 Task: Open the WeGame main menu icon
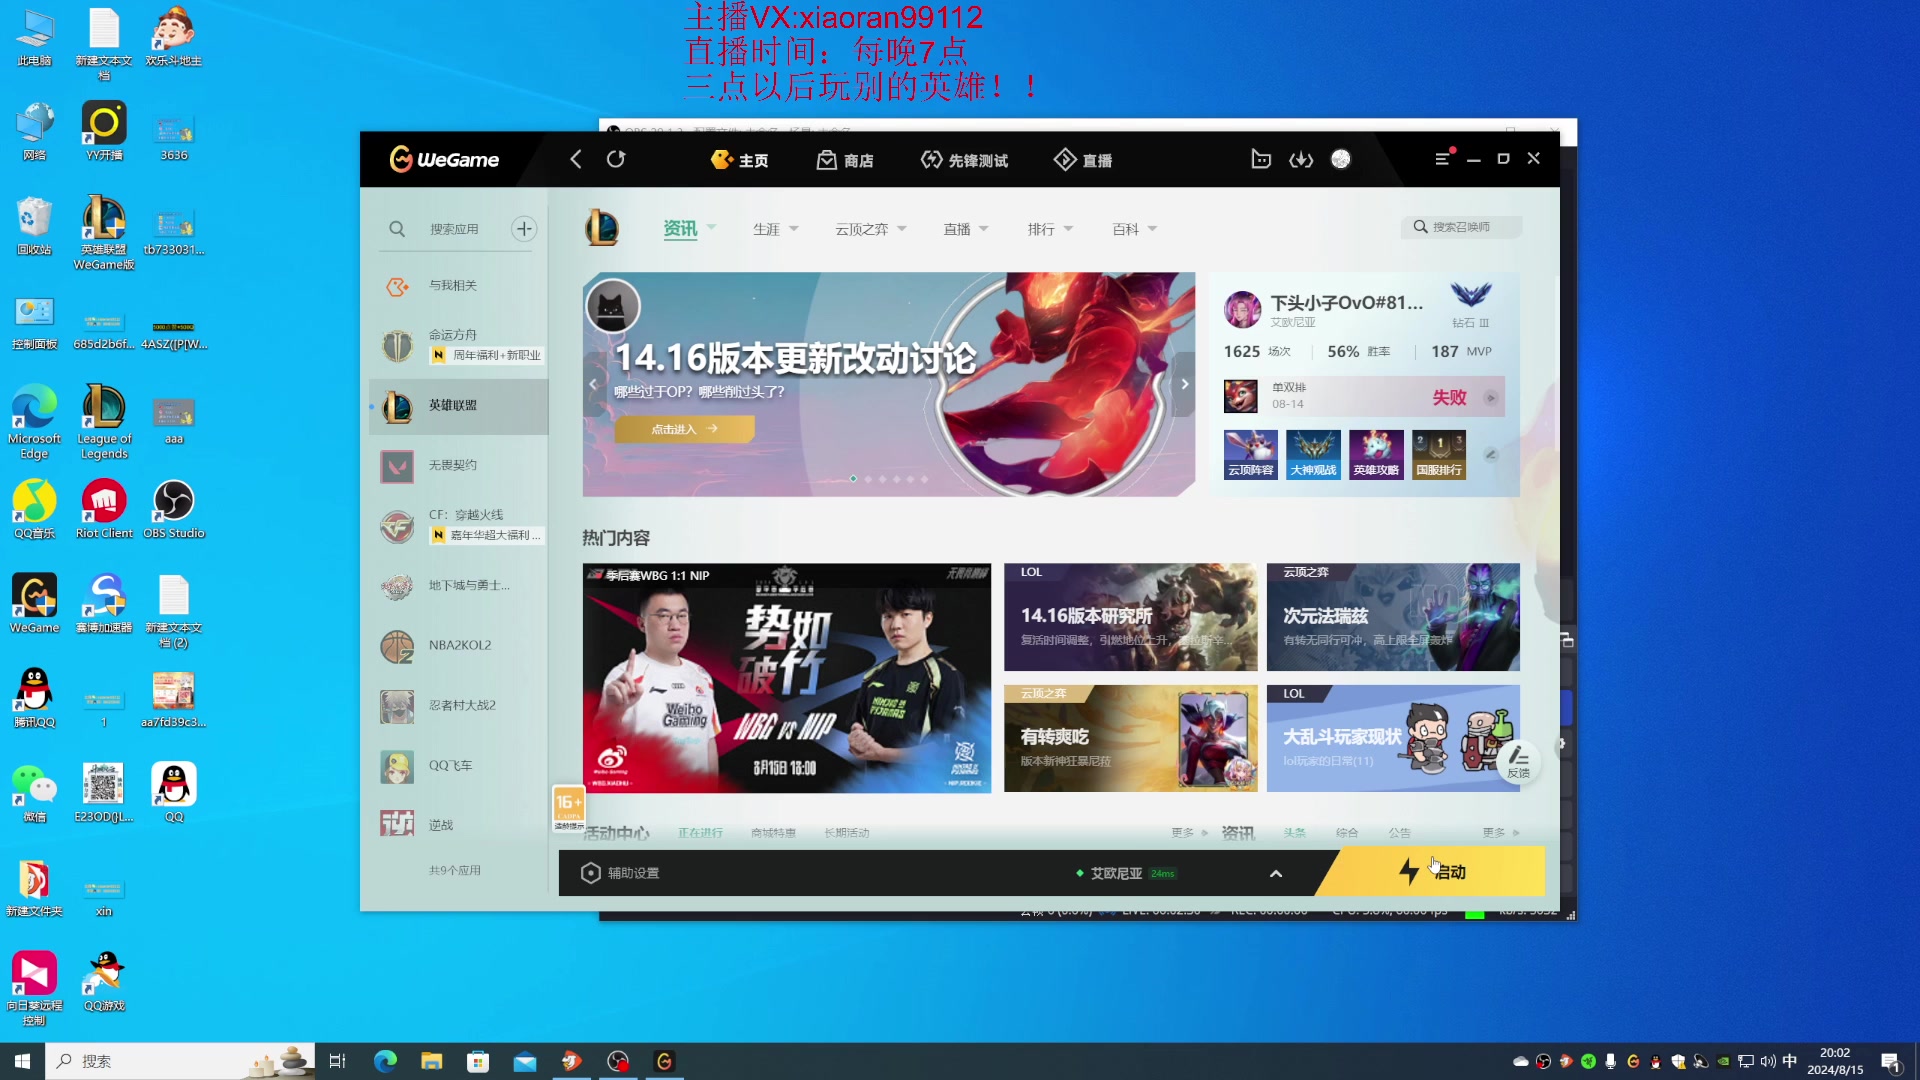click(x=1442, y=159)
